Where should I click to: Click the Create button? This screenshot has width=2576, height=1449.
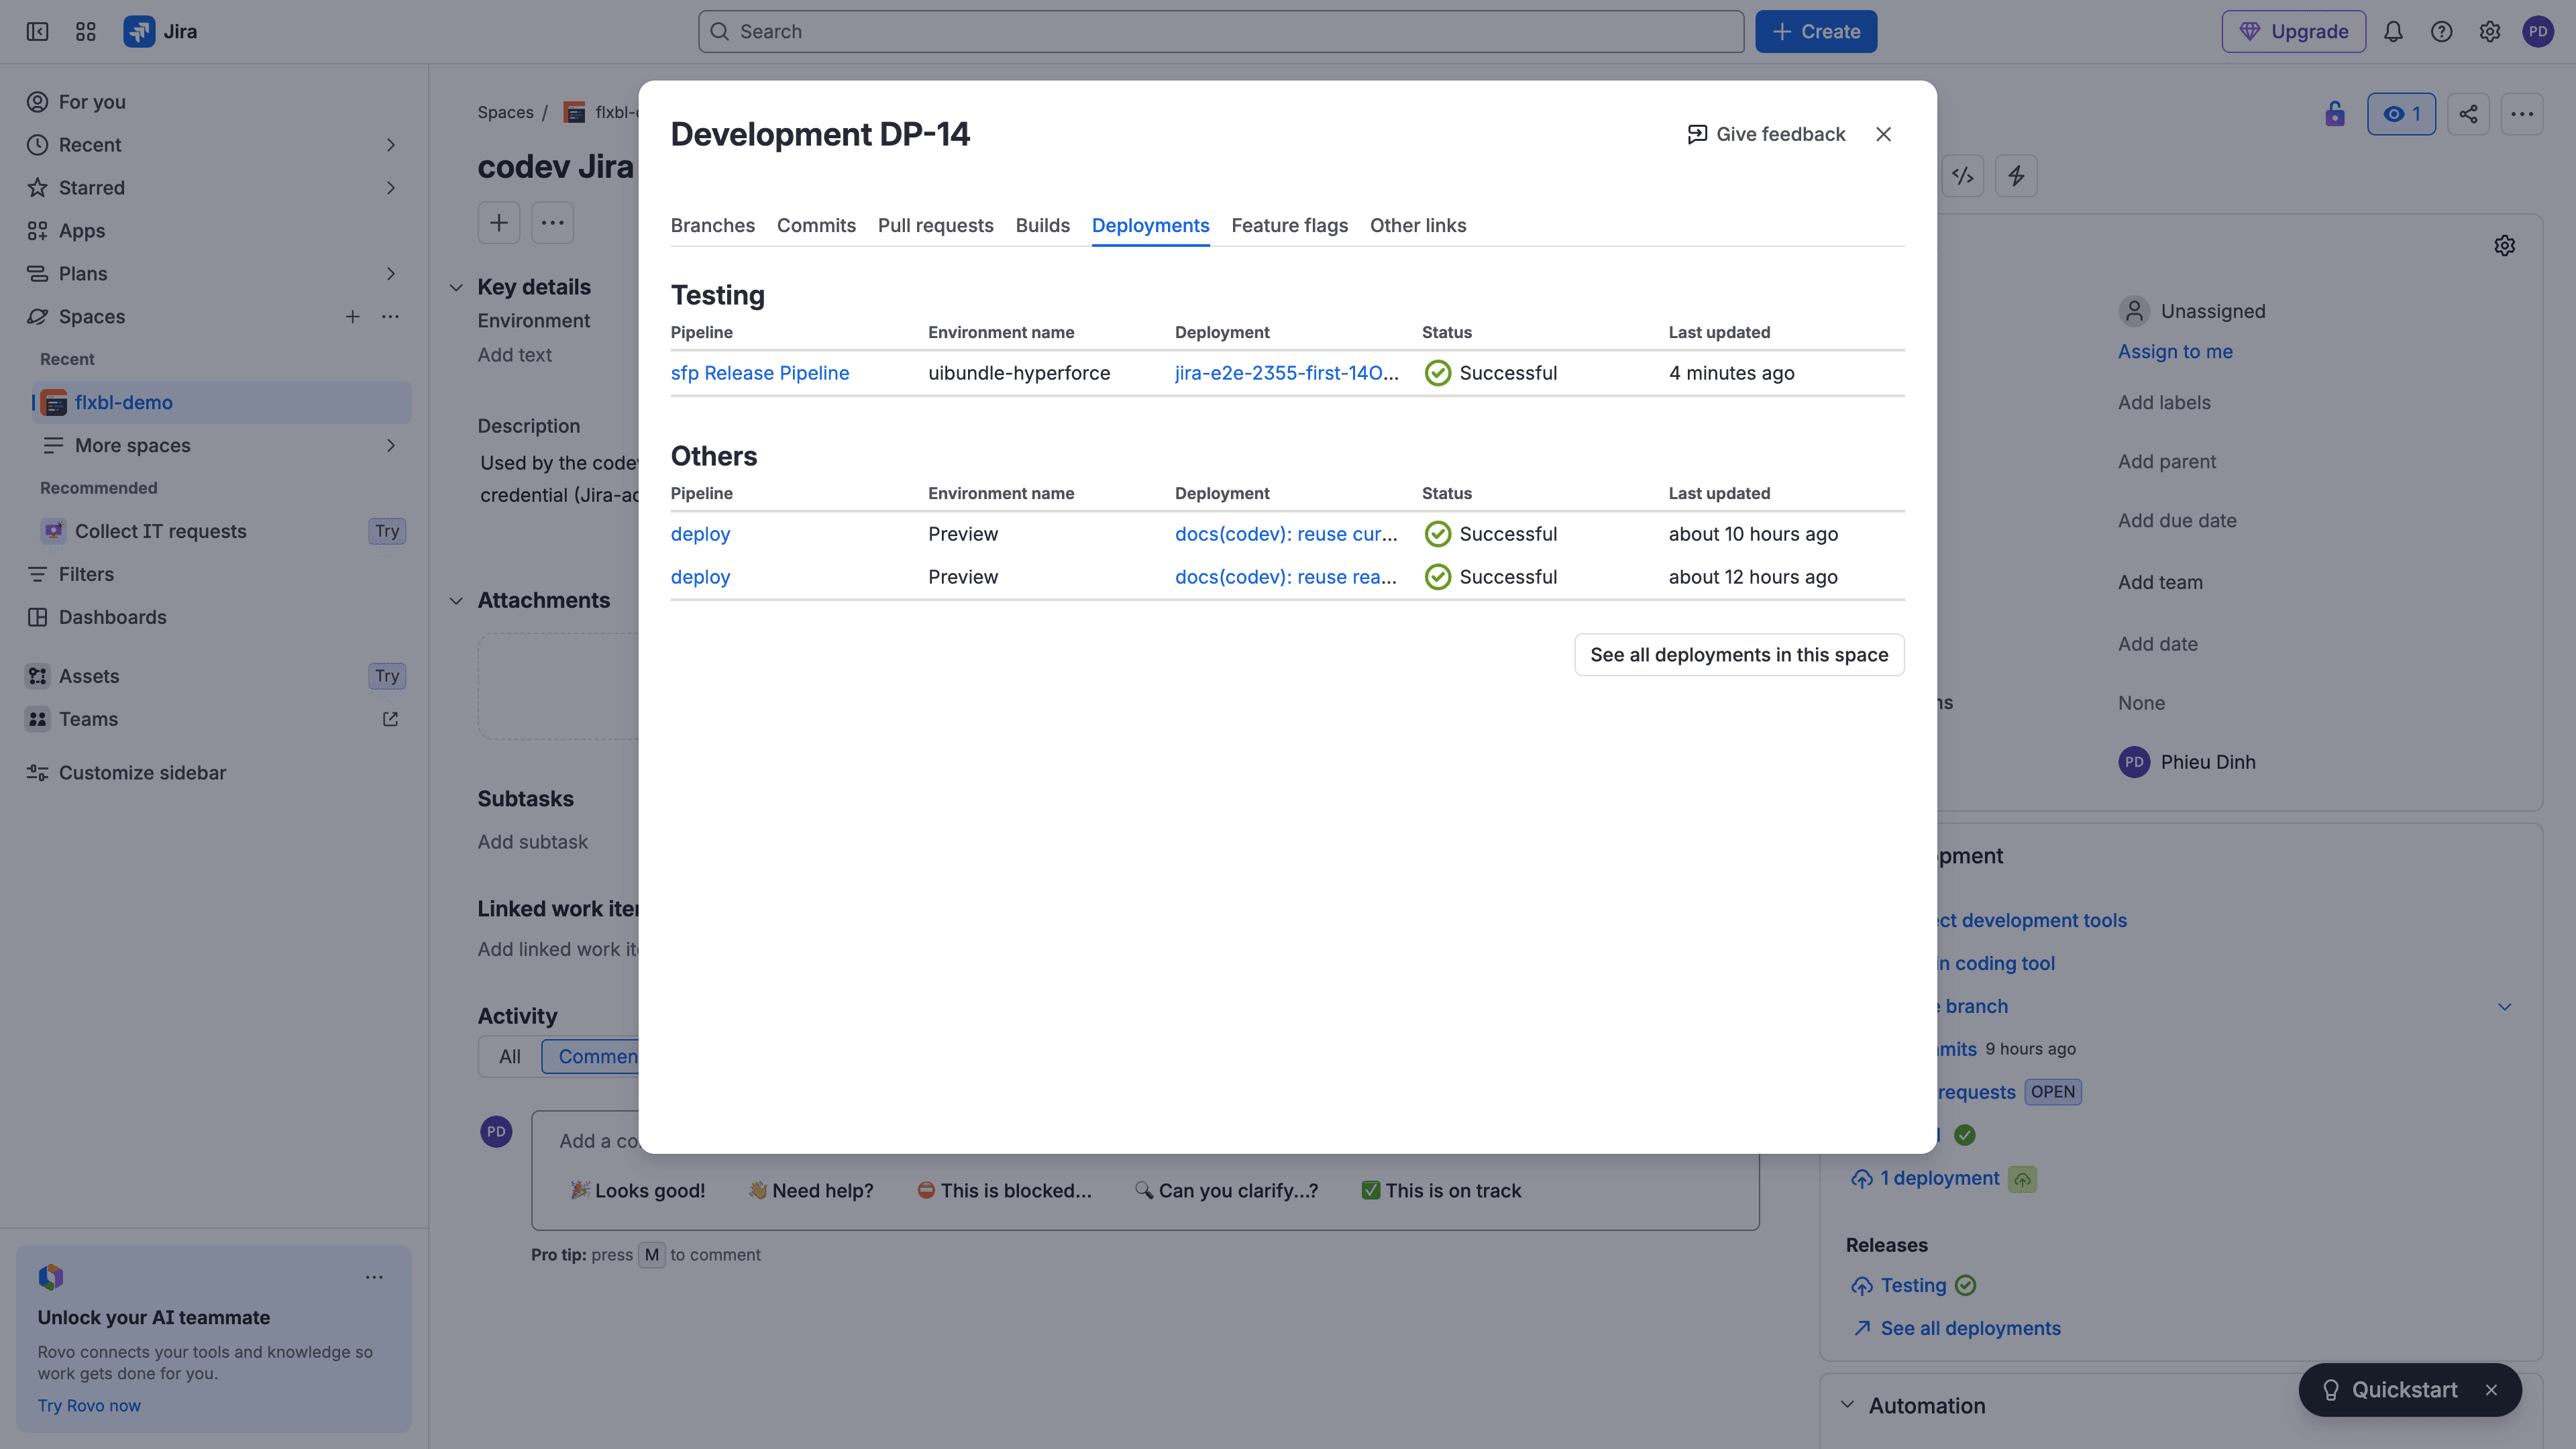[1816, 31]
